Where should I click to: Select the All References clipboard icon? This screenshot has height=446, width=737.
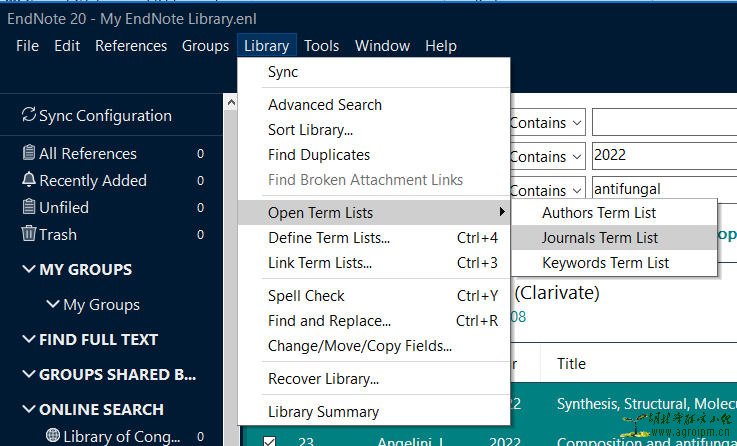[x=28, y=153]
